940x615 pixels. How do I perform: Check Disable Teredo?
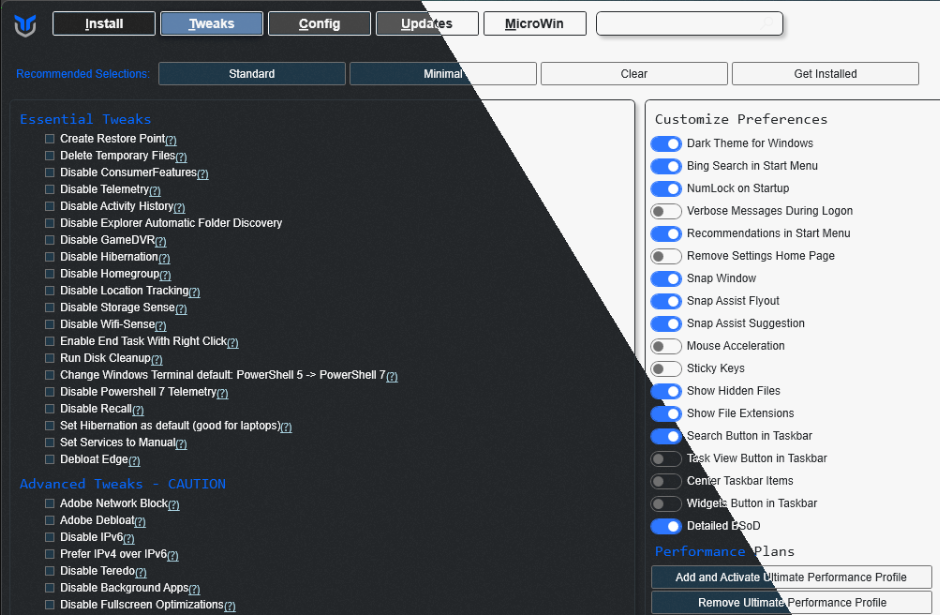coord(50,571)
